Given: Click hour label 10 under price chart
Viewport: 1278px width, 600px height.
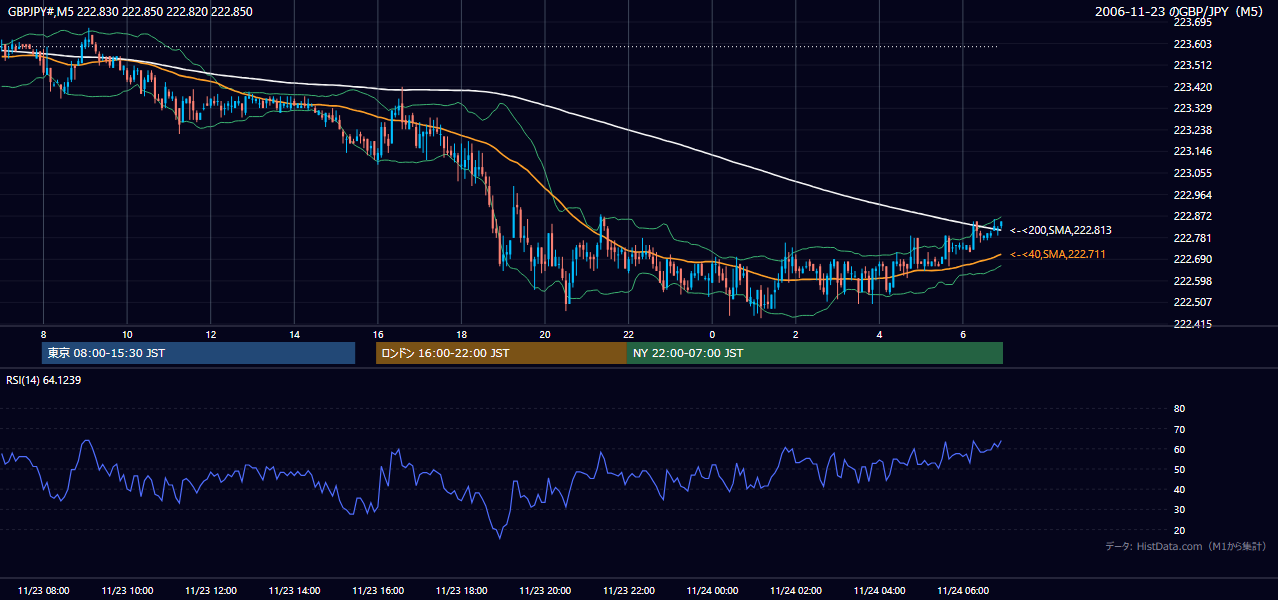Looking at the screenshot, I should [x=127, y=334].
